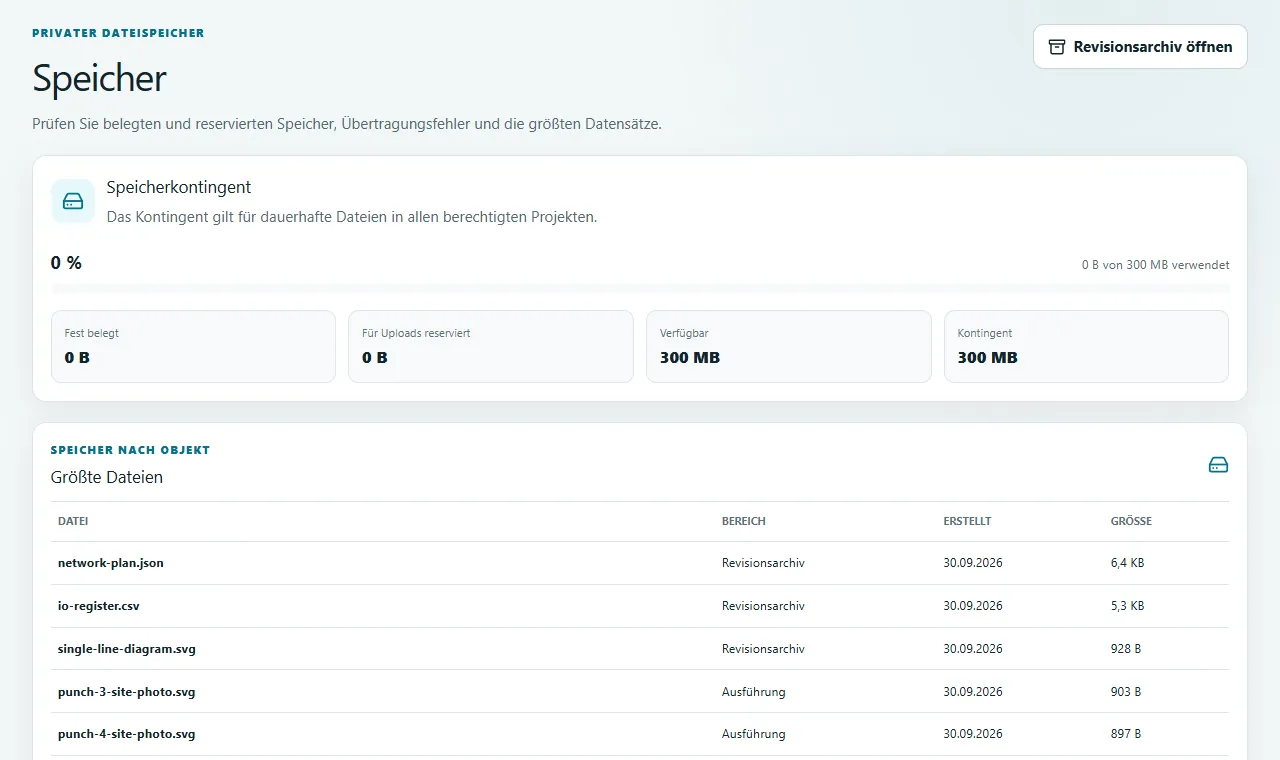Select the single-line-diagram.svg file name
The height and width of the screenshot is (760, 1280).
point(127,649)
